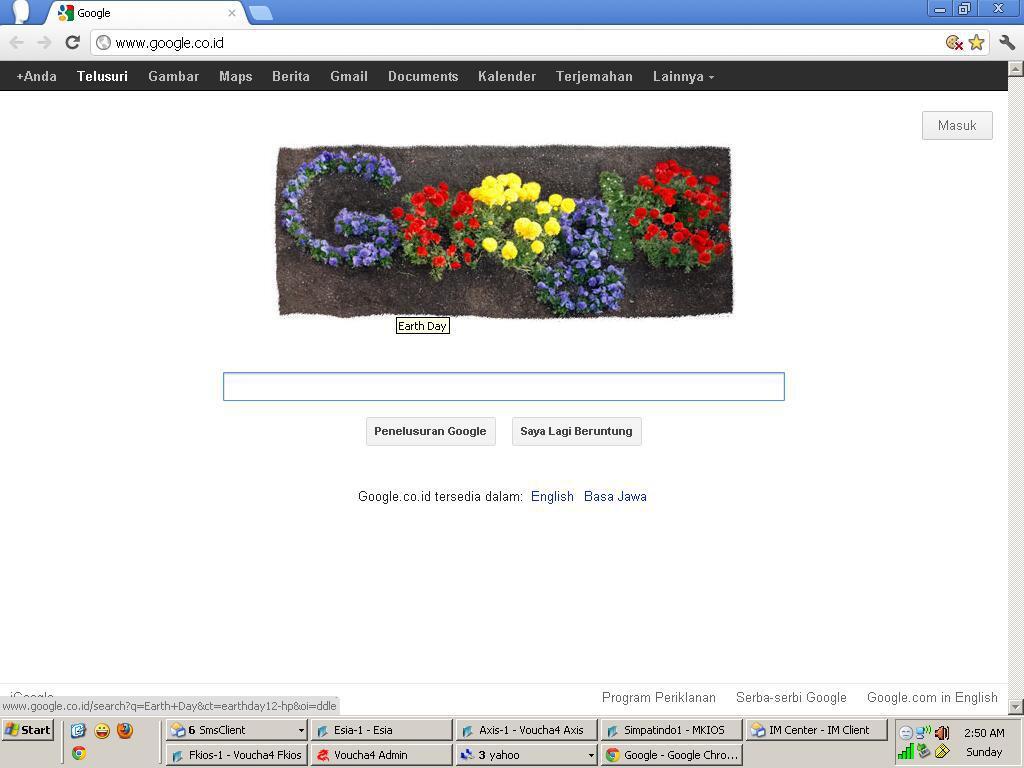The width and height of the screenshot is (1024, 768).
Task: Go forward to the next page
Action: coord(44,42)
